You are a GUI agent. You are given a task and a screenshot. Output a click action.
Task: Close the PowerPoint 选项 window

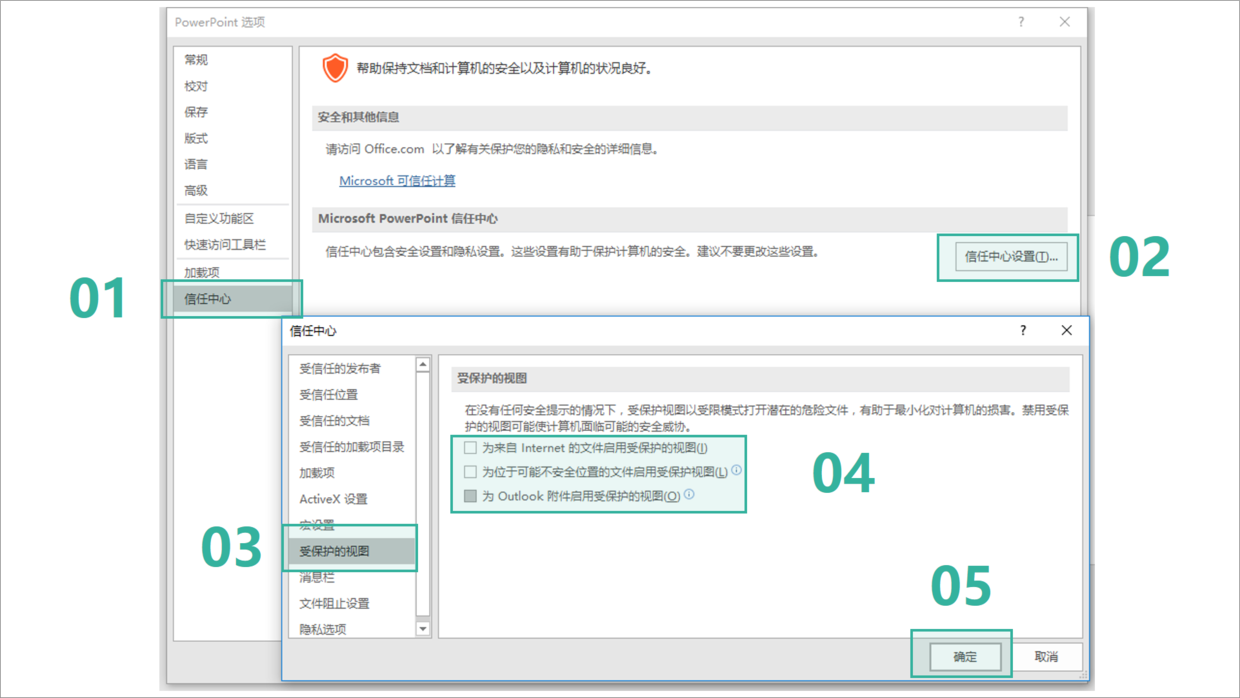[x=1065, y=22]
